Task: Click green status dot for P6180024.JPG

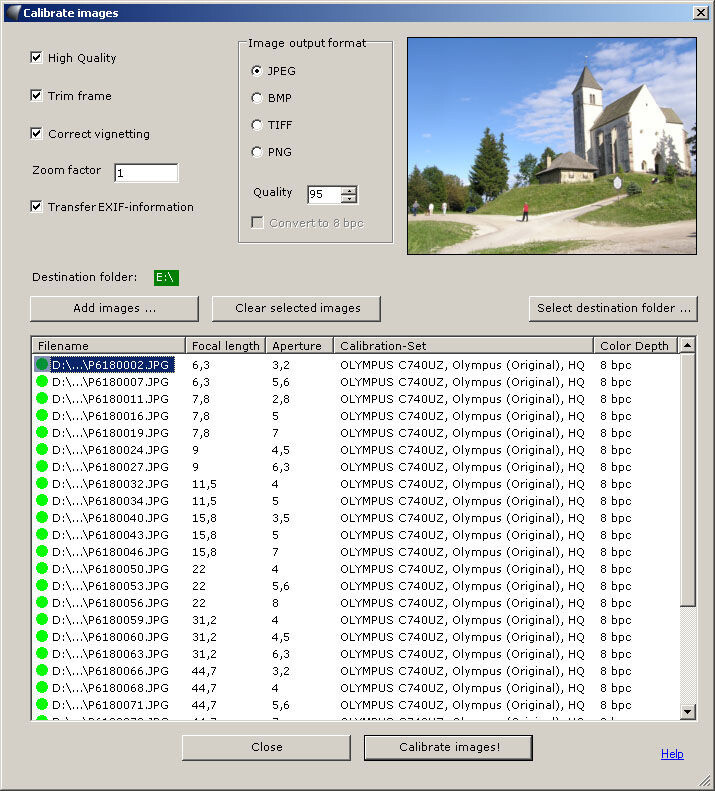Action: click(x=42, y=449)
